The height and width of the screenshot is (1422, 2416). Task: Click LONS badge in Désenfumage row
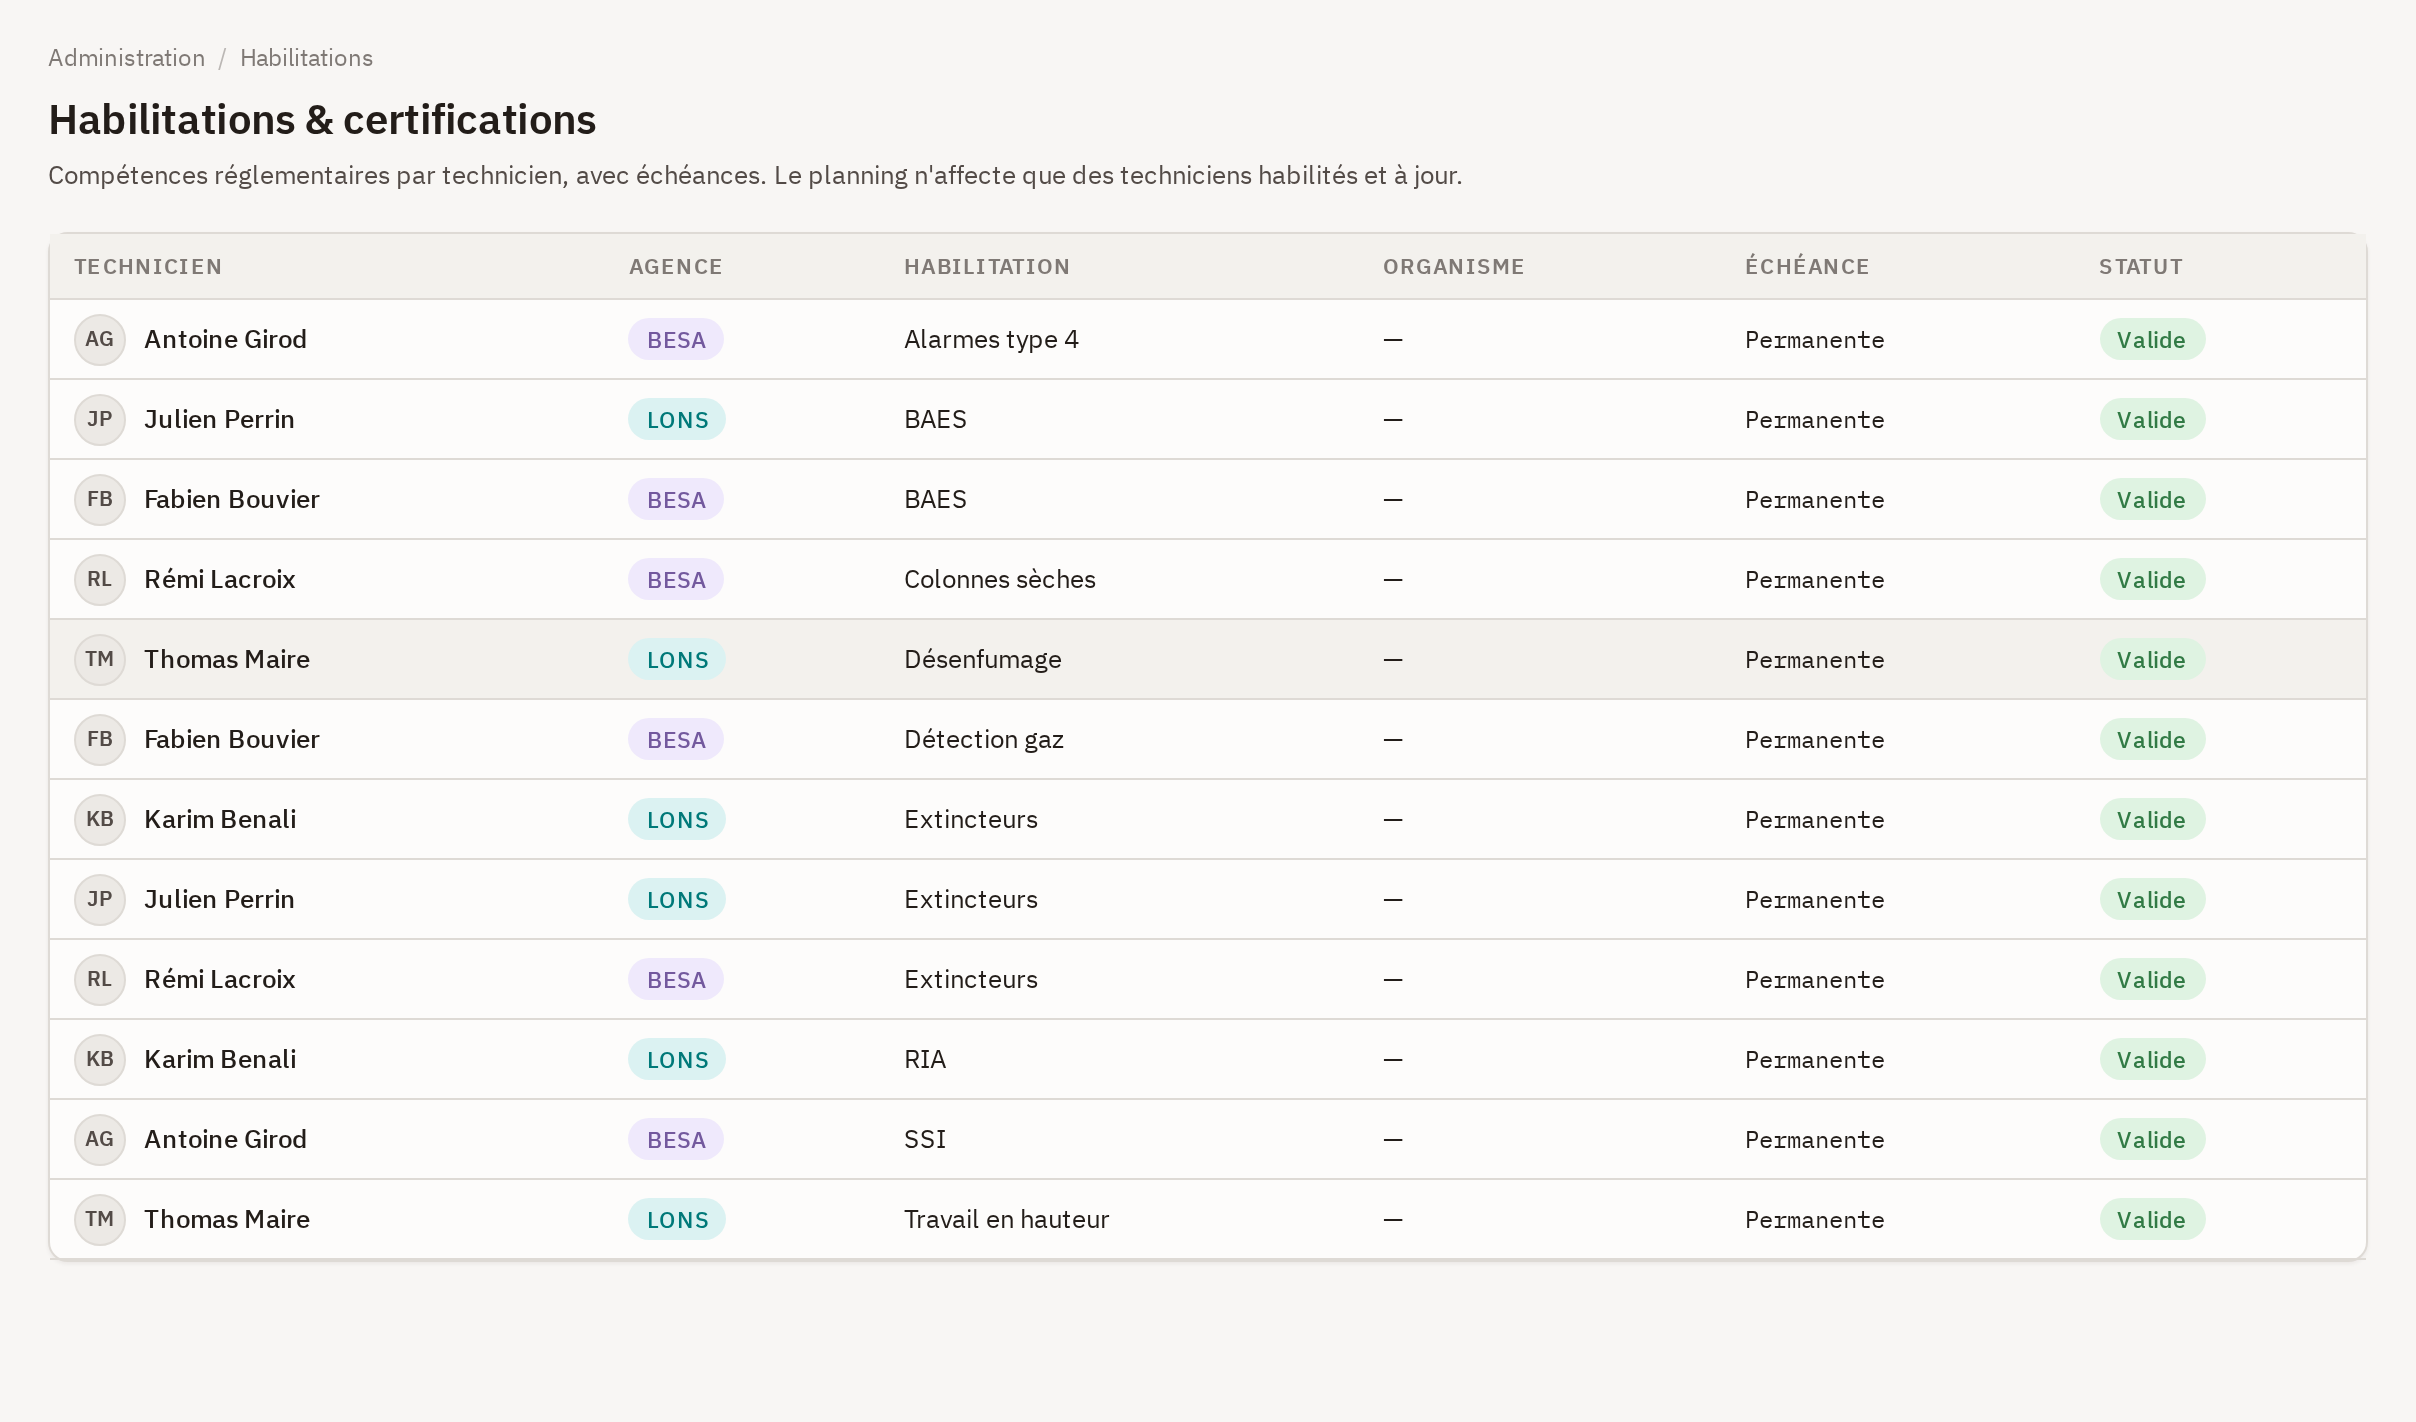(x=677, y=659)
